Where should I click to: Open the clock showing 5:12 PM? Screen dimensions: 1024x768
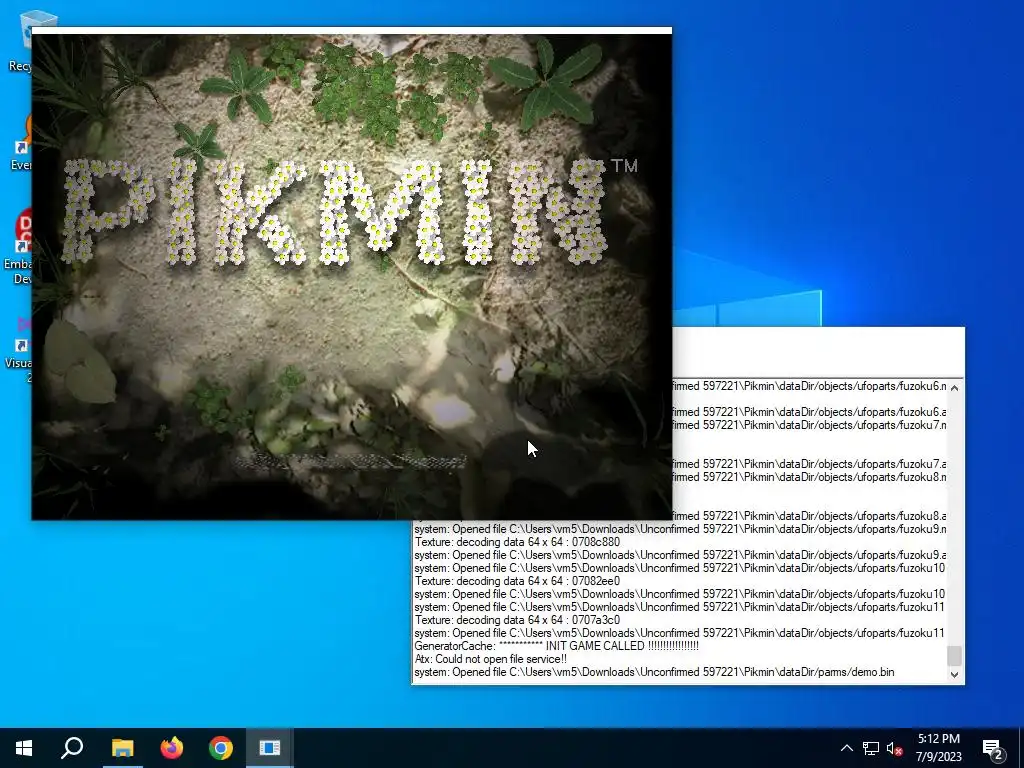click(938, 748)
